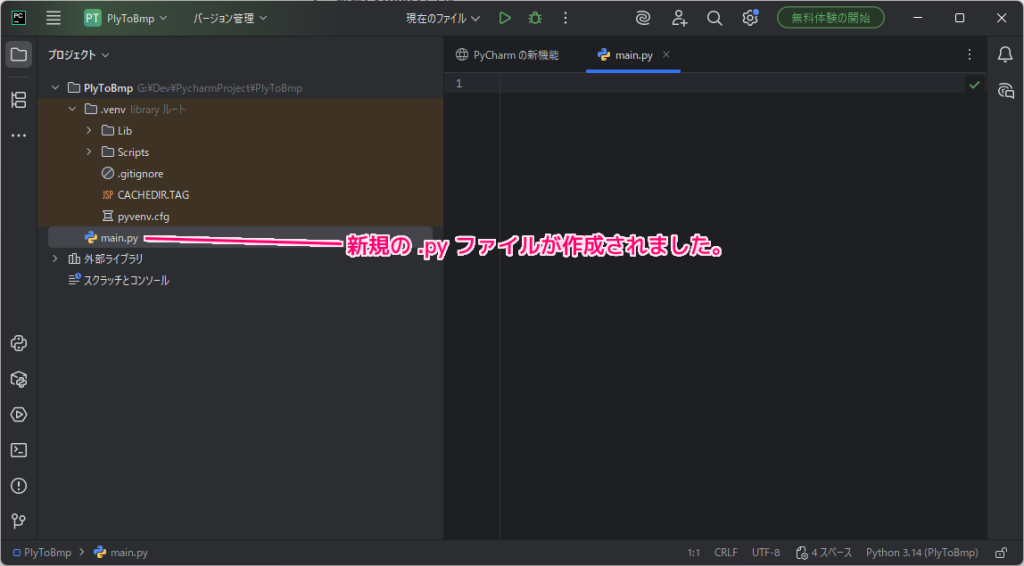This screenshot has height=566, width=1024.
Task: Debug the current file with bug icon
Action: click(x=535, y=18)
